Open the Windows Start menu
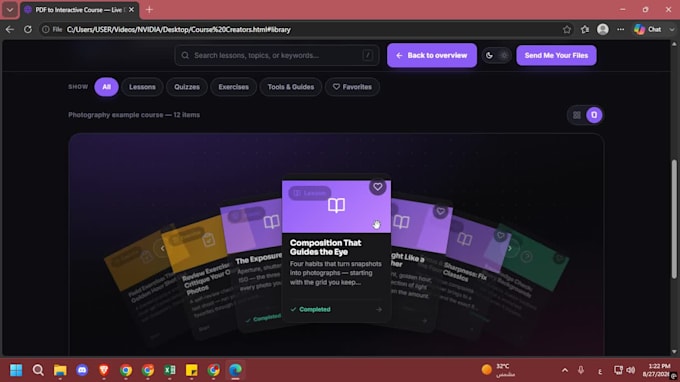Image resolution: width=680 pixels, height=382 pixels. point(16,370)
